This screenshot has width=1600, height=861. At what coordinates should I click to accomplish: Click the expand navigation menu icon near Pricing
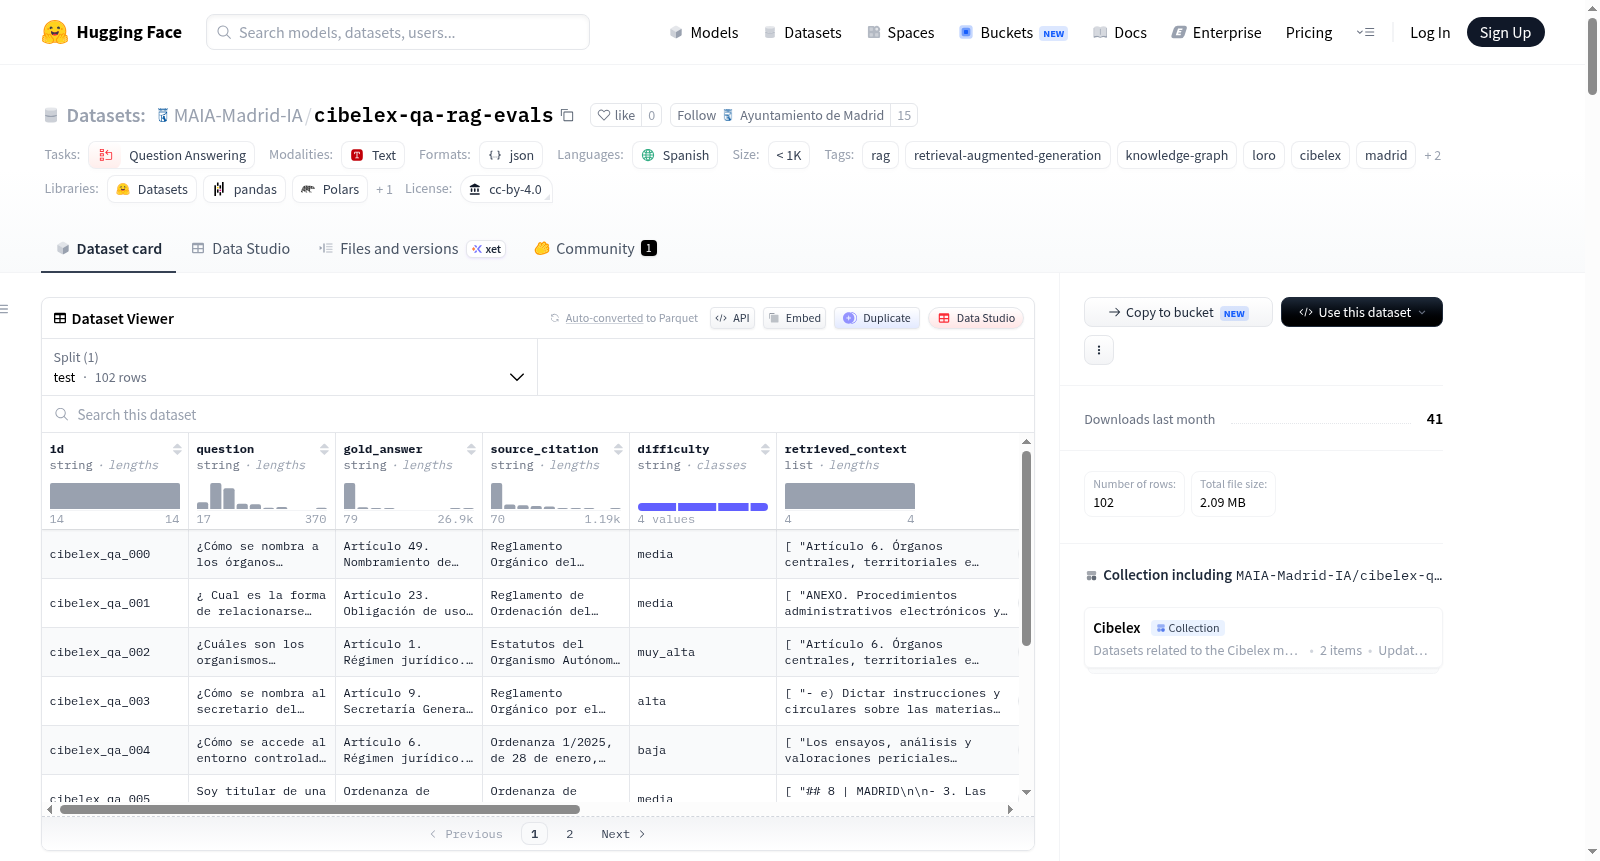point(1365,32)
